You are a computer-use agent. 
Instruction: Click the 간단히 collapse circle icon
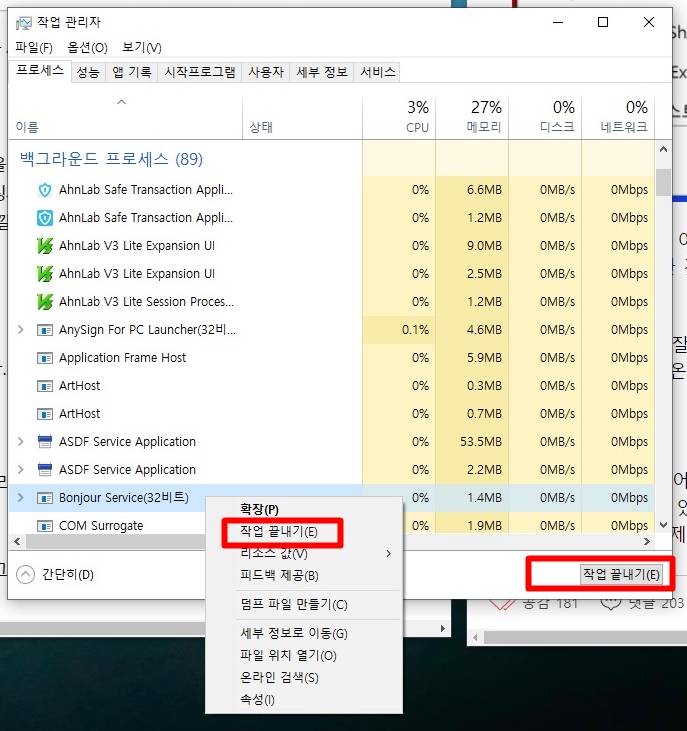pyautogui.click(x=26, y=574)
